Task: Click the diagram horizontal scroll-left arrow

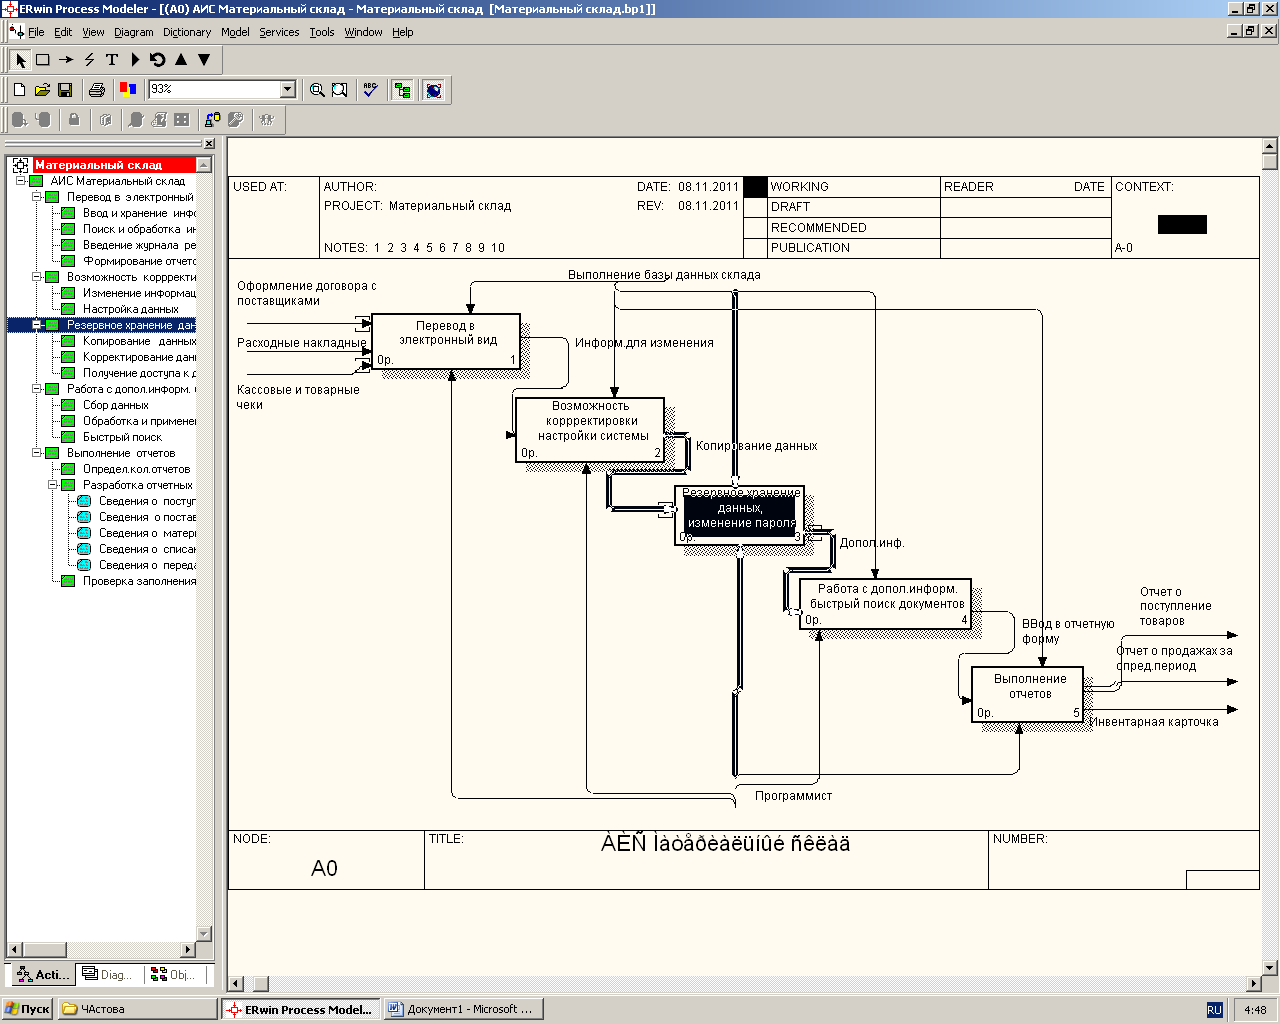Action: (236, 984)
